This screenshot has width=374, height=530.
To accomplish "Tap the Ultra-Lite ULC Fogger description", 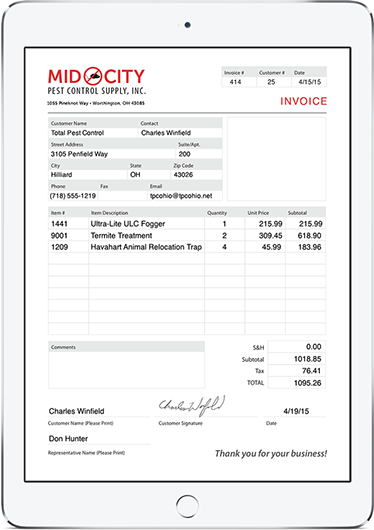I will pos(146,224).
